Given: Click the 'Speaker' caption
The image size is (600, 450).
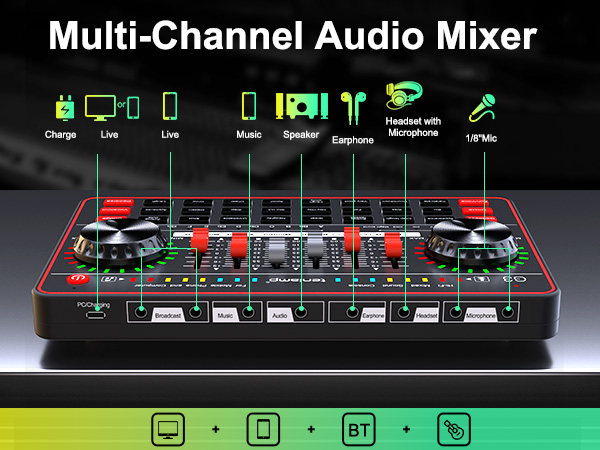Looking at the screenshot, I should tap(301, 135).
